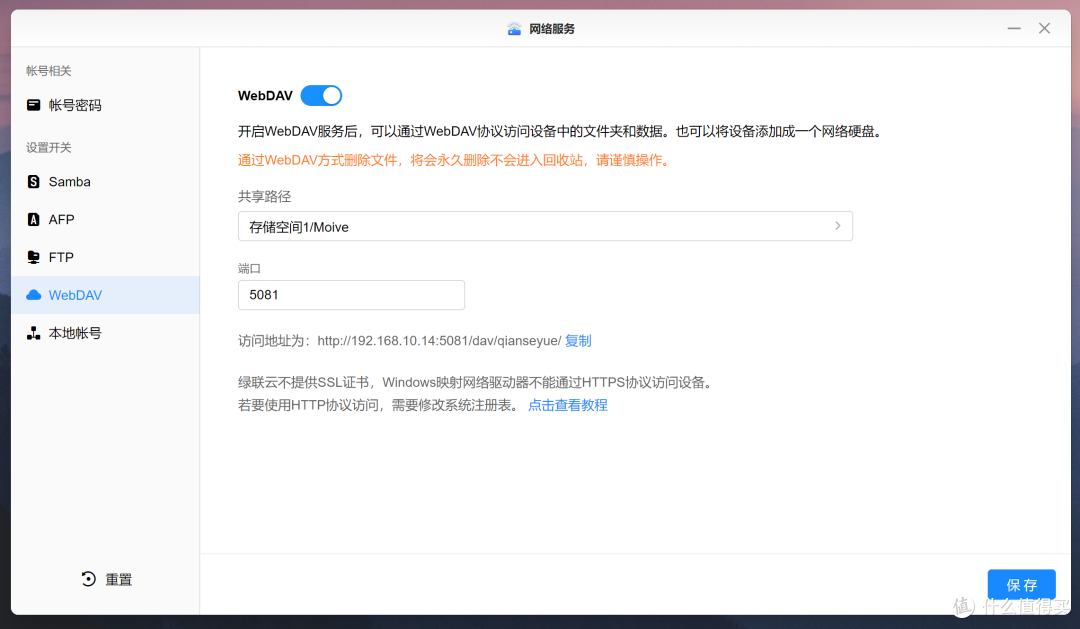Switch to the FTP settings
Image resolution: width=1080 pixels, height=629 pixels.
105,257
